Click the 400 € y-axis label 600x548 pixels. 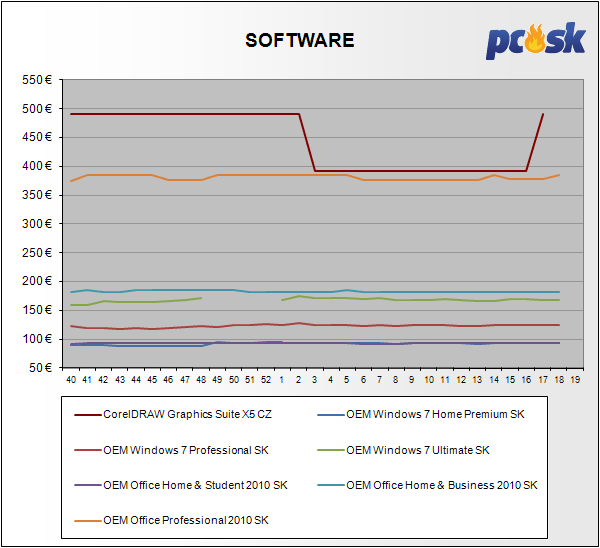[x=37, y=166]
